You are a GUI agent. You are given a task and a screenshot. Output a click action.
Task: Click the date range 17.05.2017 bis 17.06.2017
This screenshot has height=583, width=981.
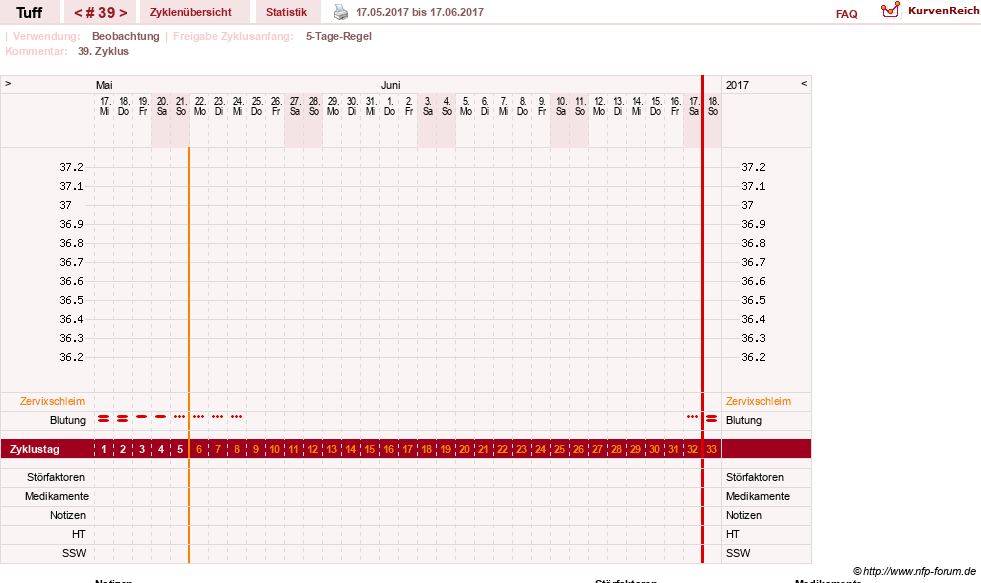point(420,12)
